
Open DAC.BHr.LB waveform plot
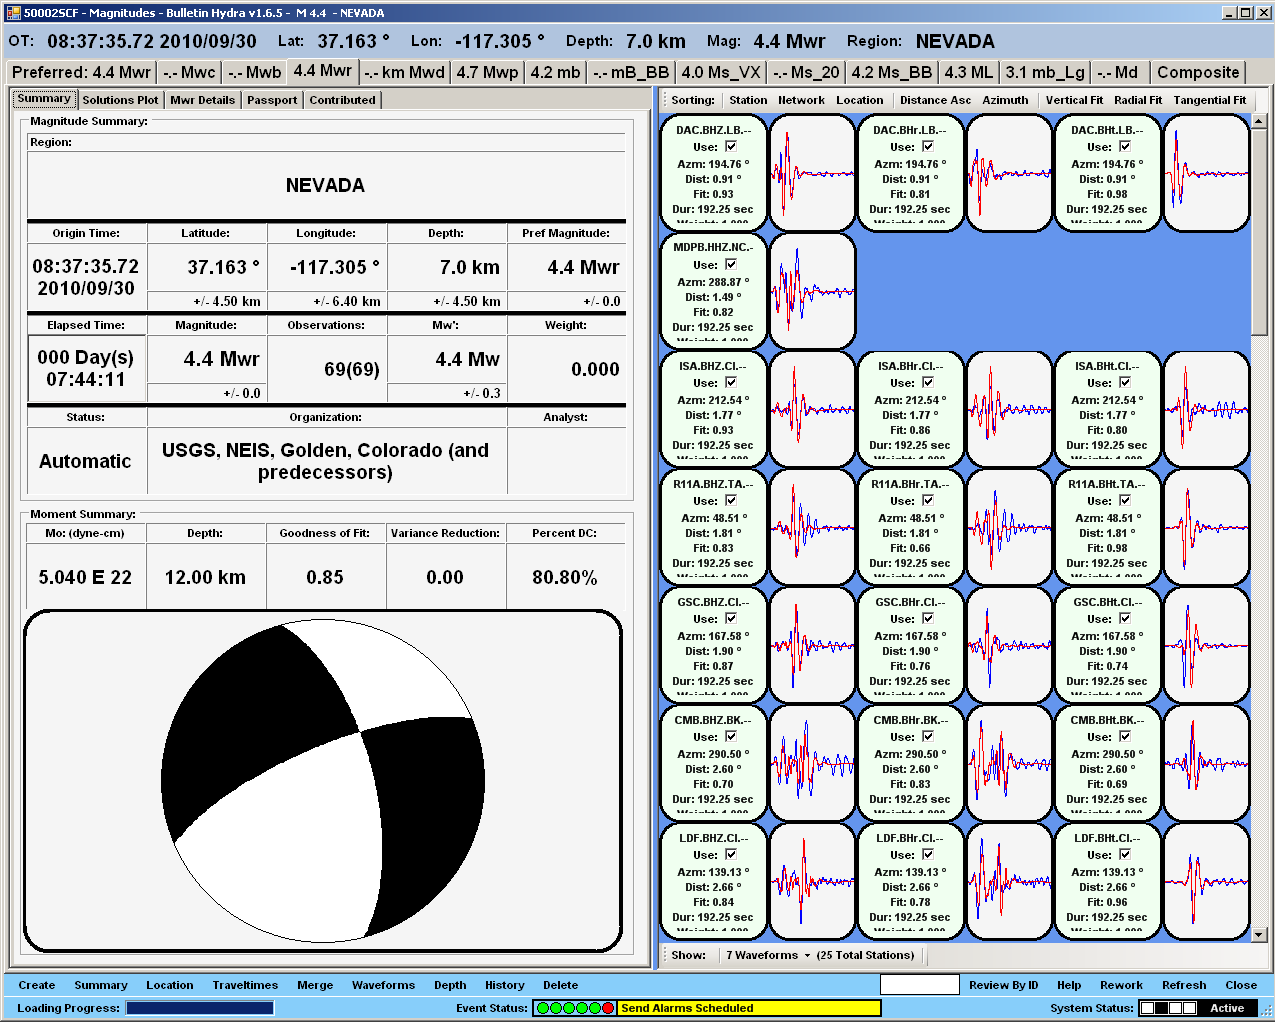tap(1010, 173)
